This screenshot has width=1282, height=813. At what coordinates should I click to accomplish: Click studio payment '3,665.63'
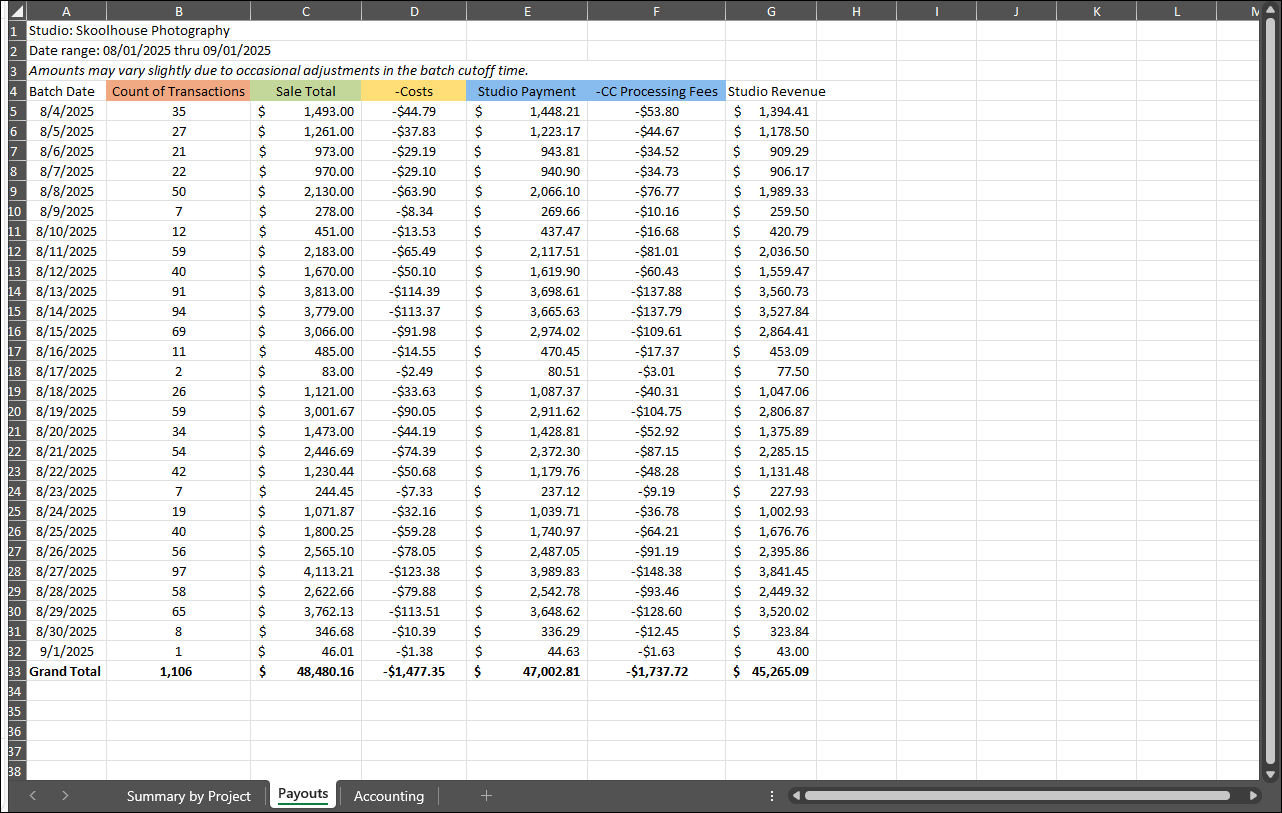click(x=527, y=311)
